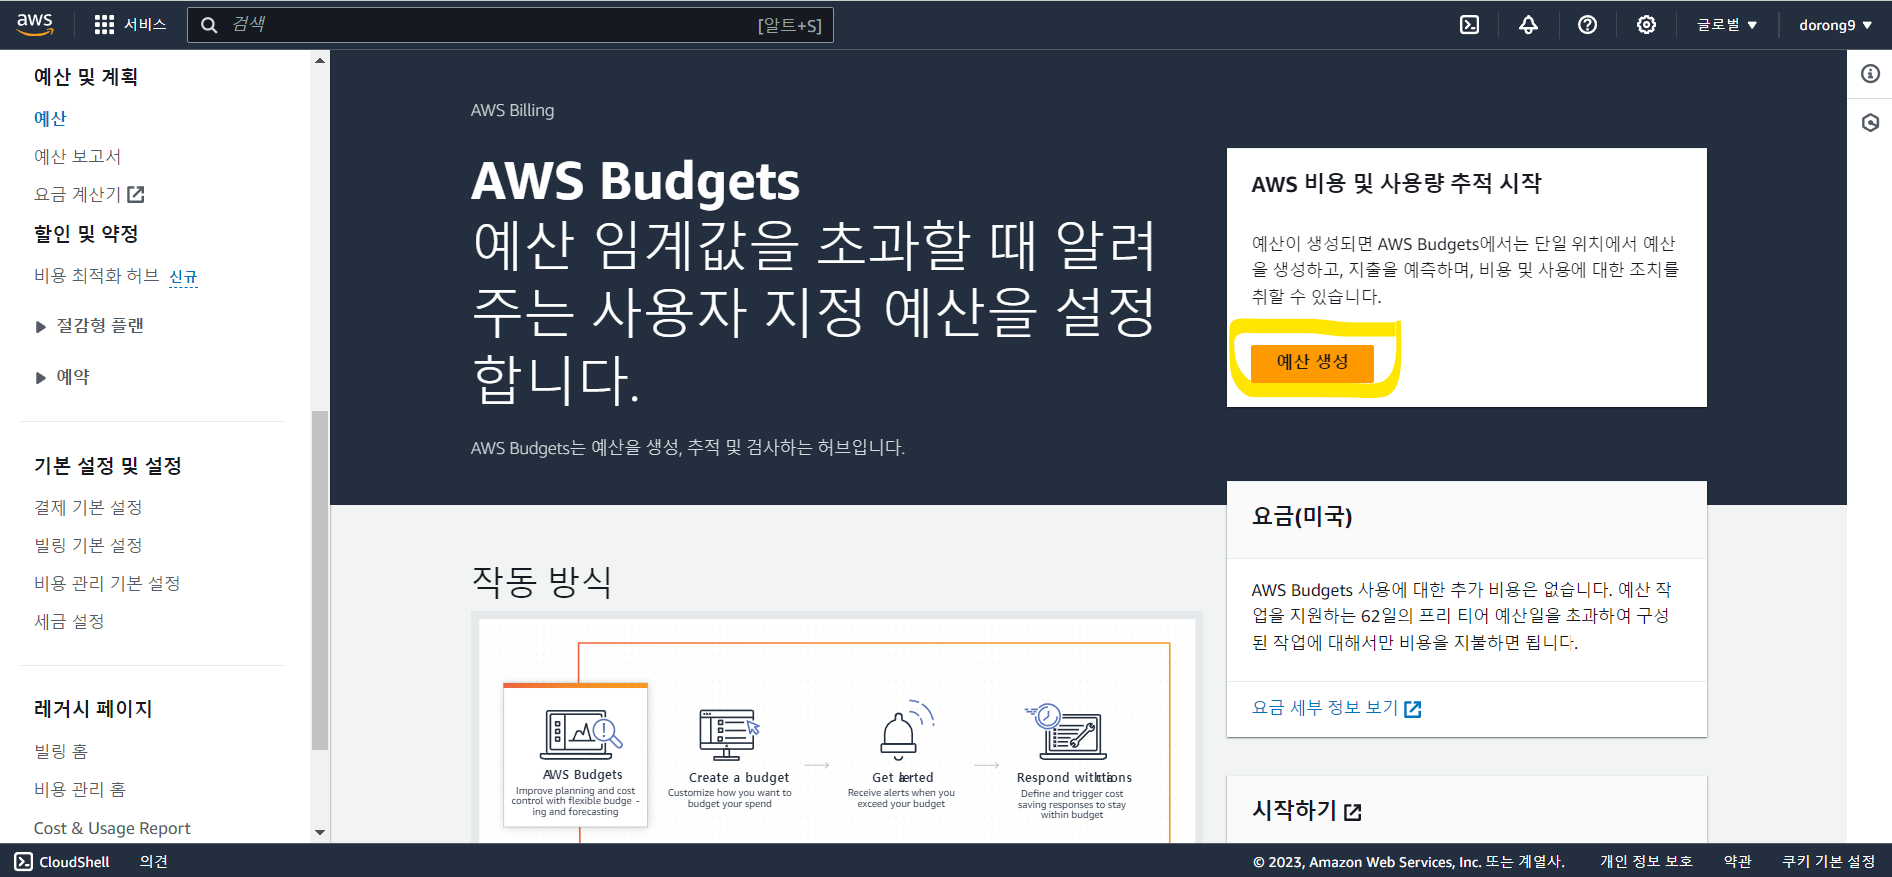Select 예산 in the sidebar
Viewport: 1892px width, 877px height.
[x=50, y=118]
